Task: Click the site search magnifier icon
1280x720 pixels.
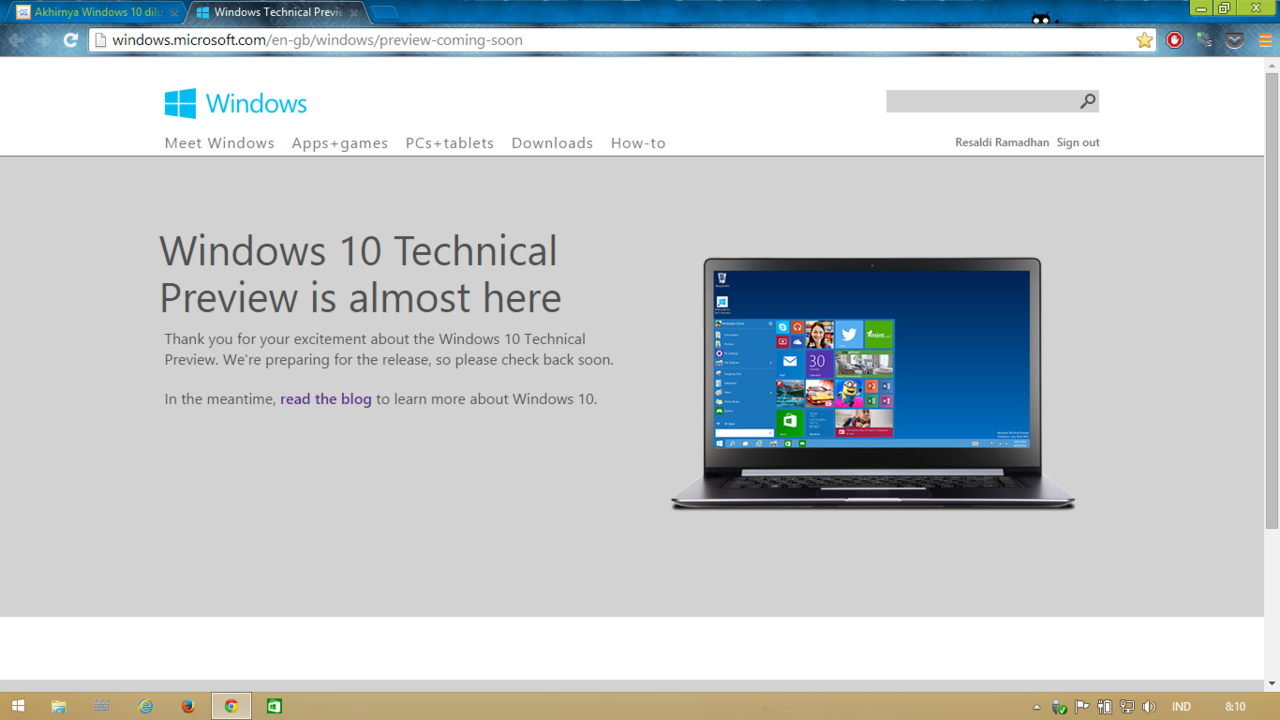Action: (x=1088, y=101)
